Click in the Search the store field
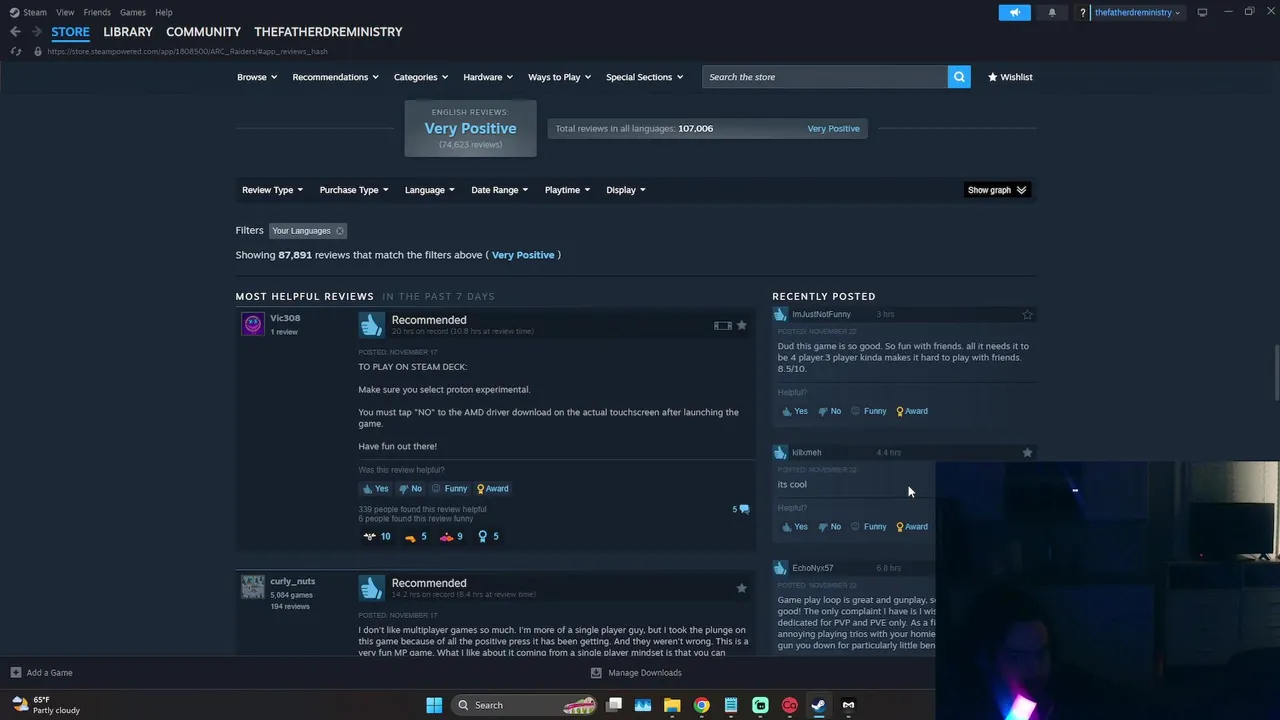This screenshot has width=1280, height=720. point(825,77)
